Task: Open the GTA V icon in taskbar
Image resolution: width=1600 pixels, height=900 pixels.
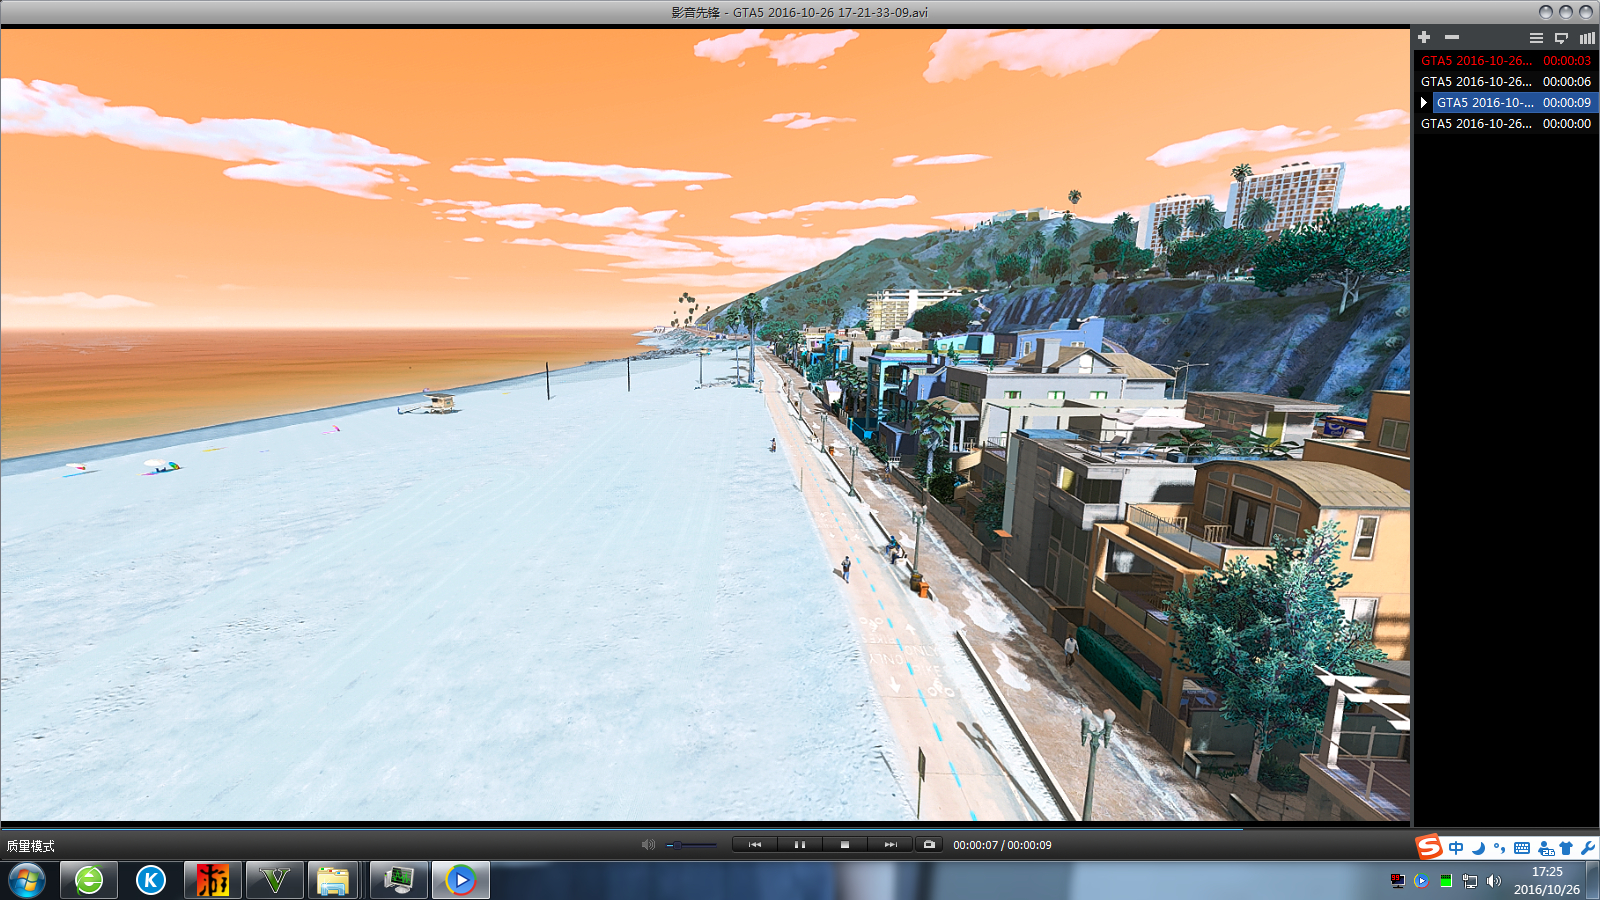Action: pyautogui.click(x=275, y=880)
